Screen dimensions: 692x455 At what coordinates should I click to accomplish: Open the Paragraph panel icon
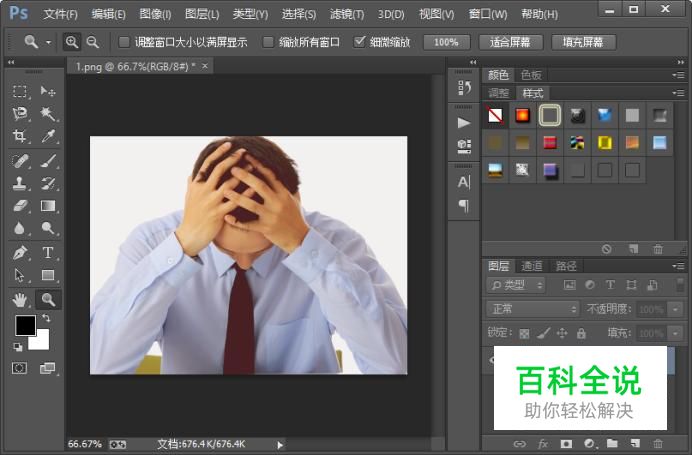coord(464,206)
